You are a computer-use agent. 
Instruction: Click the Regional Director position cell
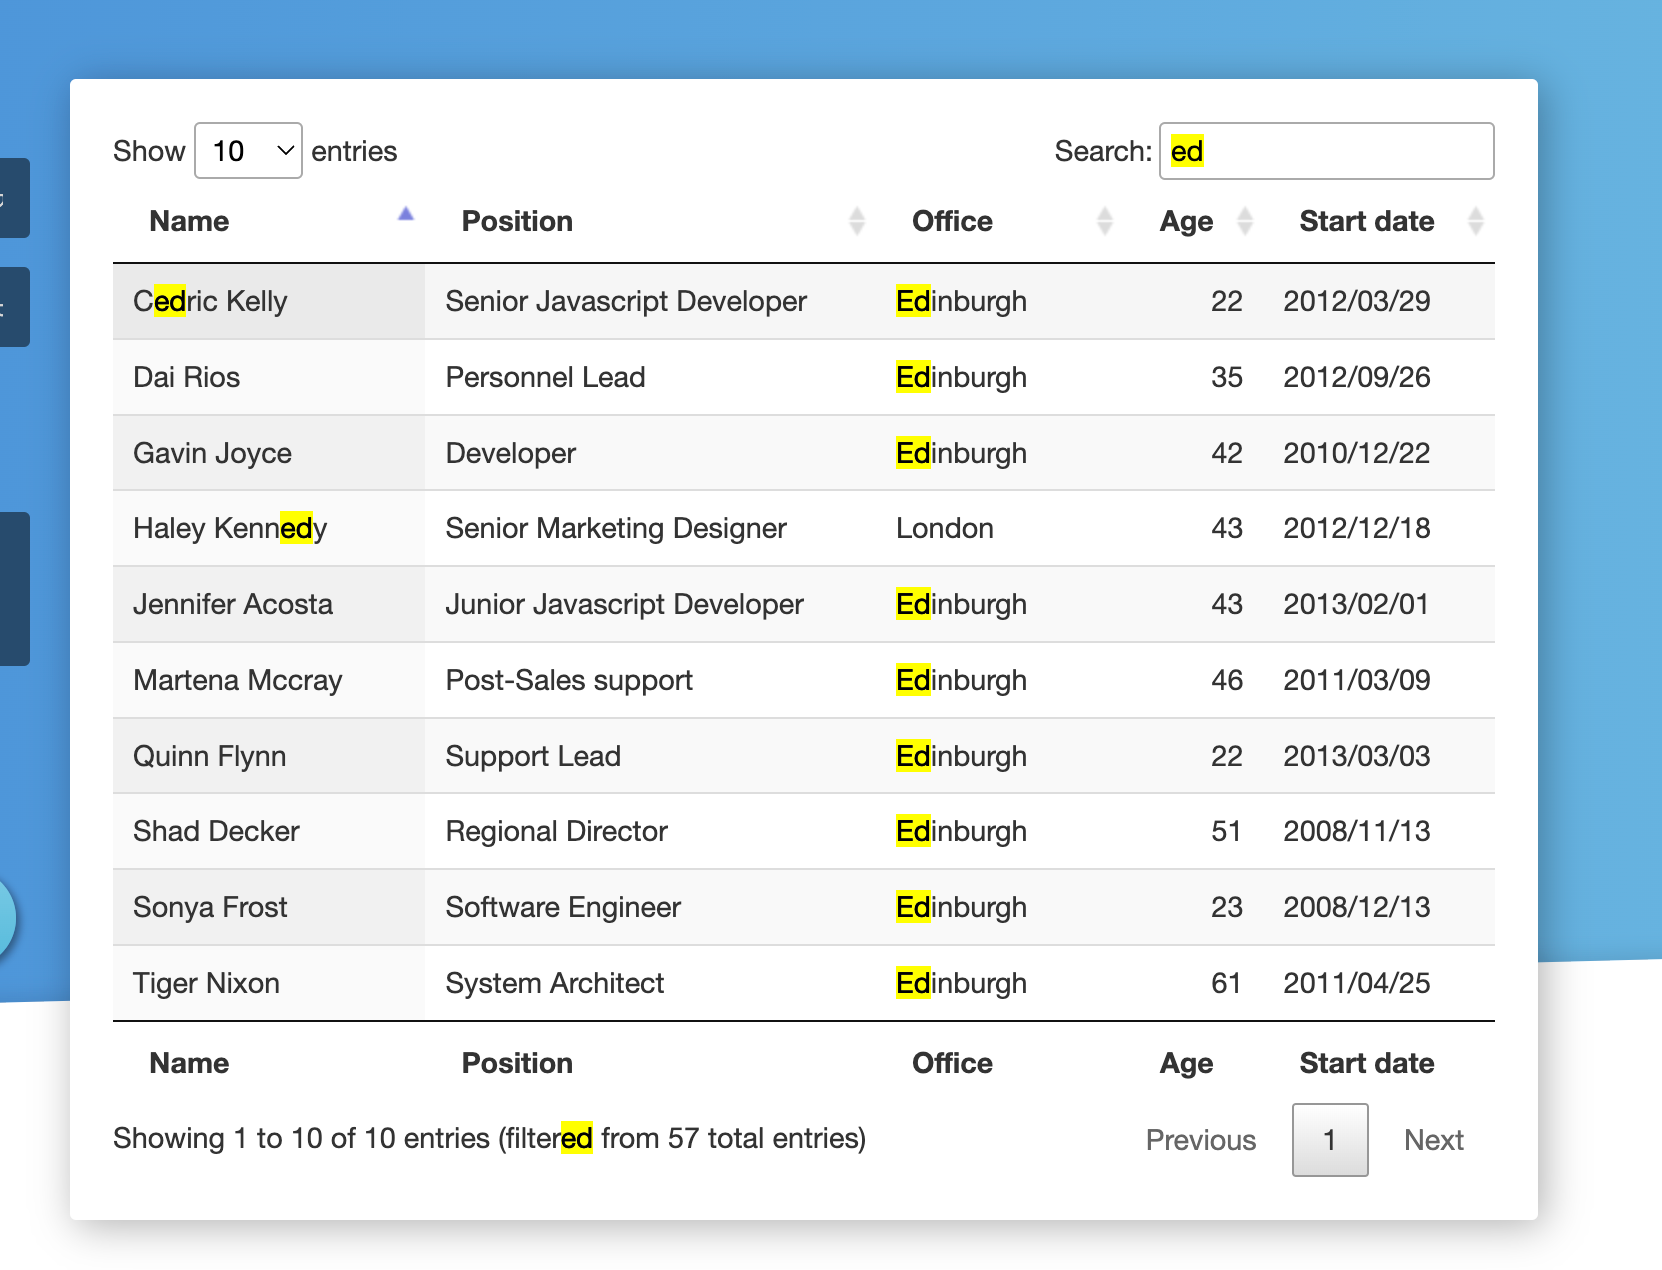(x=650, y=831)
